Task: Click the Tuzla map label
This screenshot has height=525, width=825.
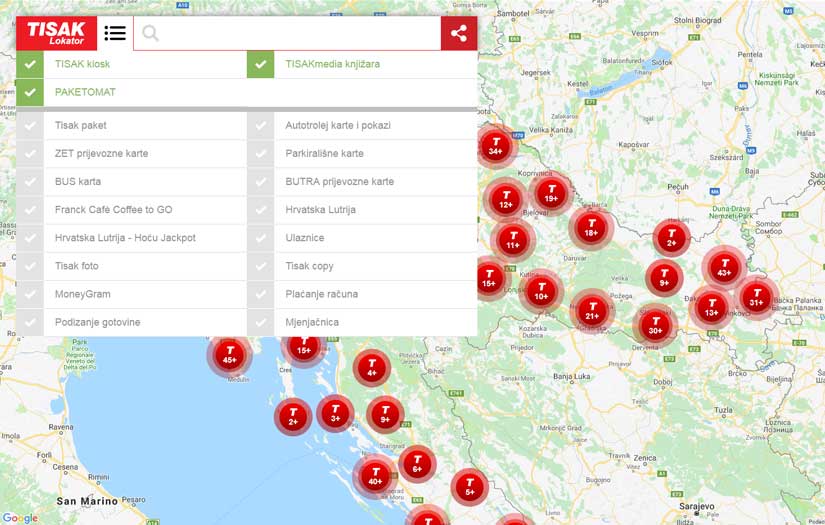Action: pos(723,410)
